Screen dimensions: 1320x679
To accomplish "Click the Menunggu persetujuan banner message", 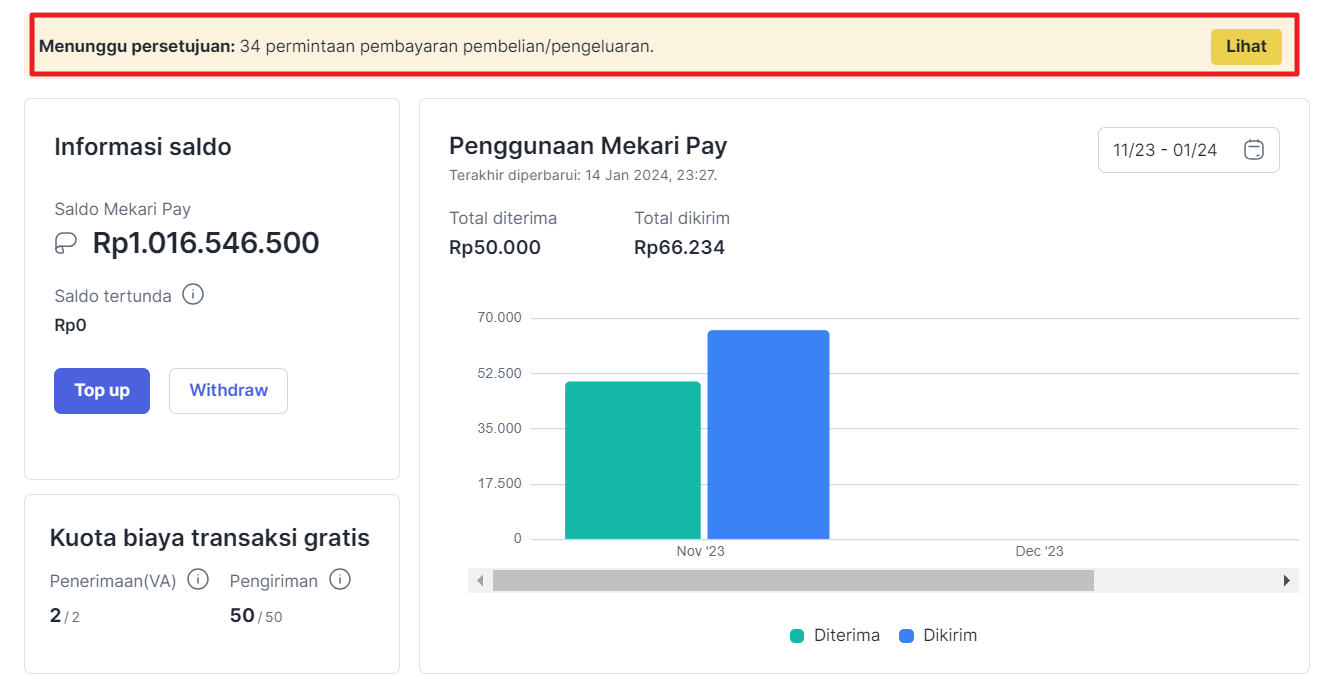I will 346,46.
